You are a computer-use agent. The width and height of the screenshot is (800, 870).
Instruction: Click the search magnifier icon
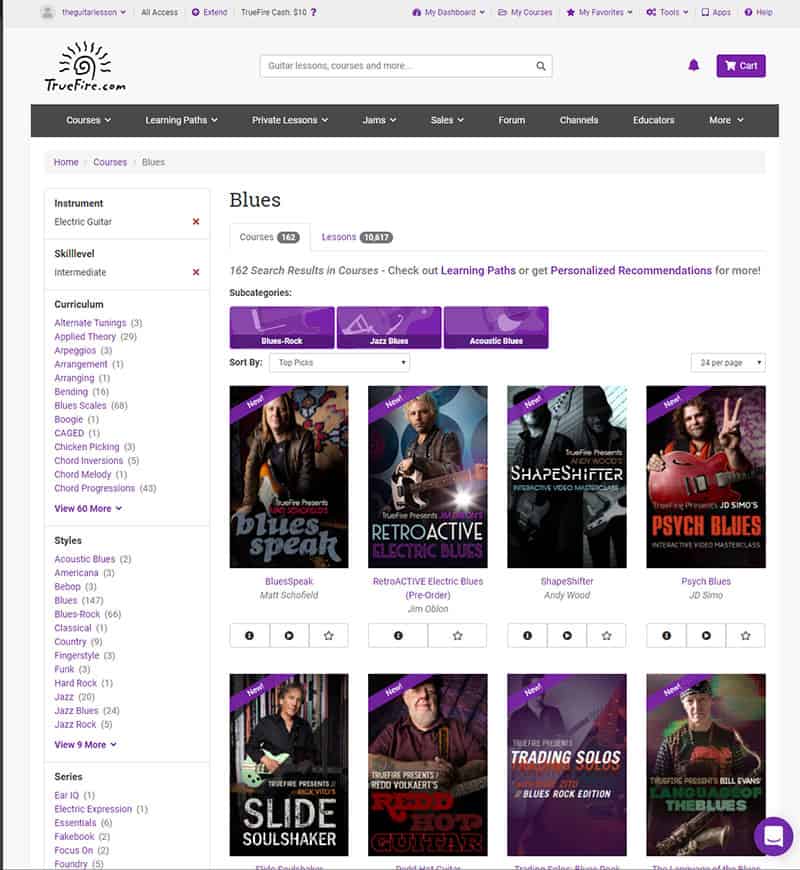[540, 66]
